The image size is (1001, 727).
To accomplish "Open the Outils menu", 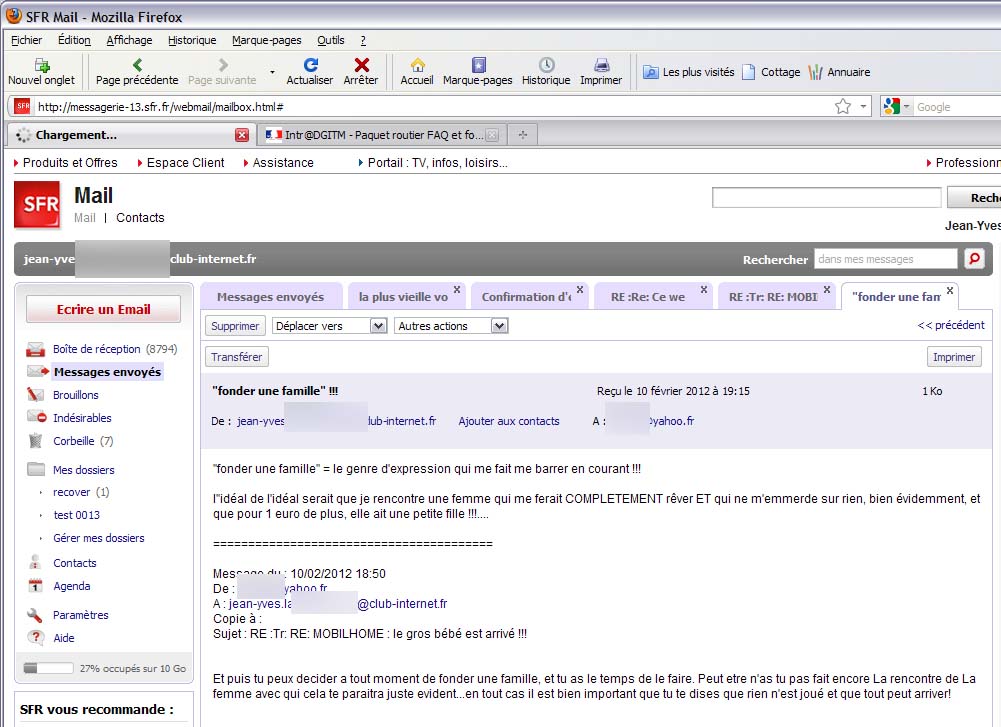I will pos(331,40).
